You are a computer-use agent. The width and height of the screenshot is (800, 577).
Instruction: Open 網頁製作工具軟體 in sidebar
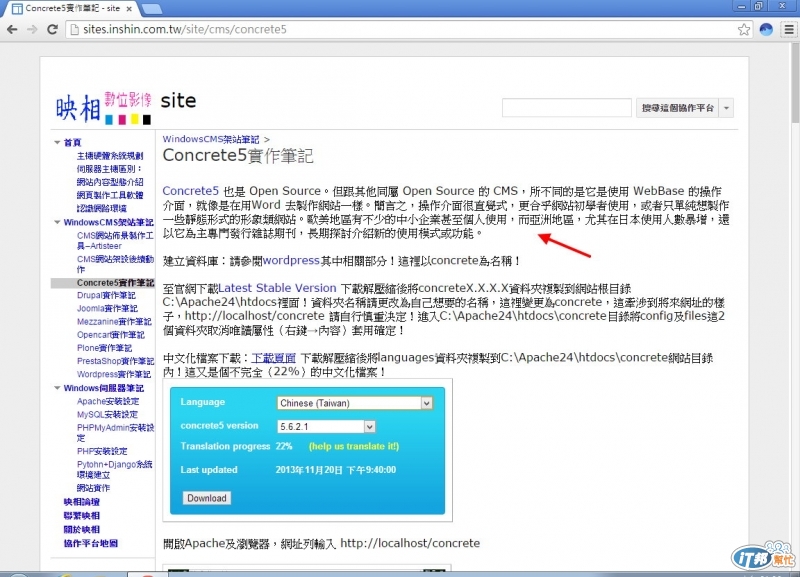tap(110, 195)
